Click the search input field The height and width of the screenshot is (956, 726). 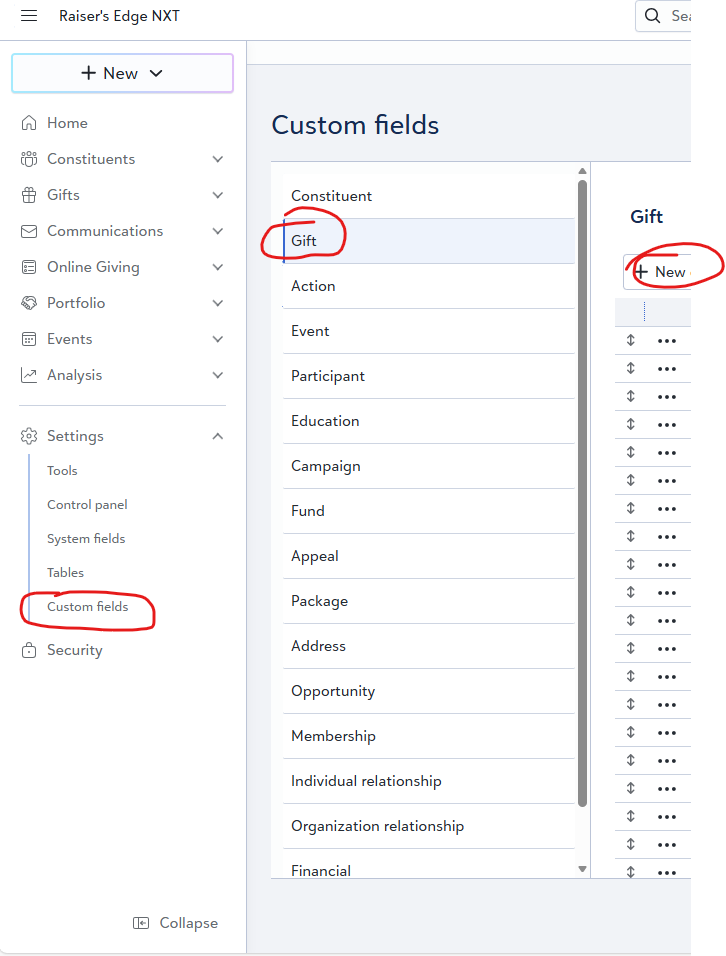663,16
